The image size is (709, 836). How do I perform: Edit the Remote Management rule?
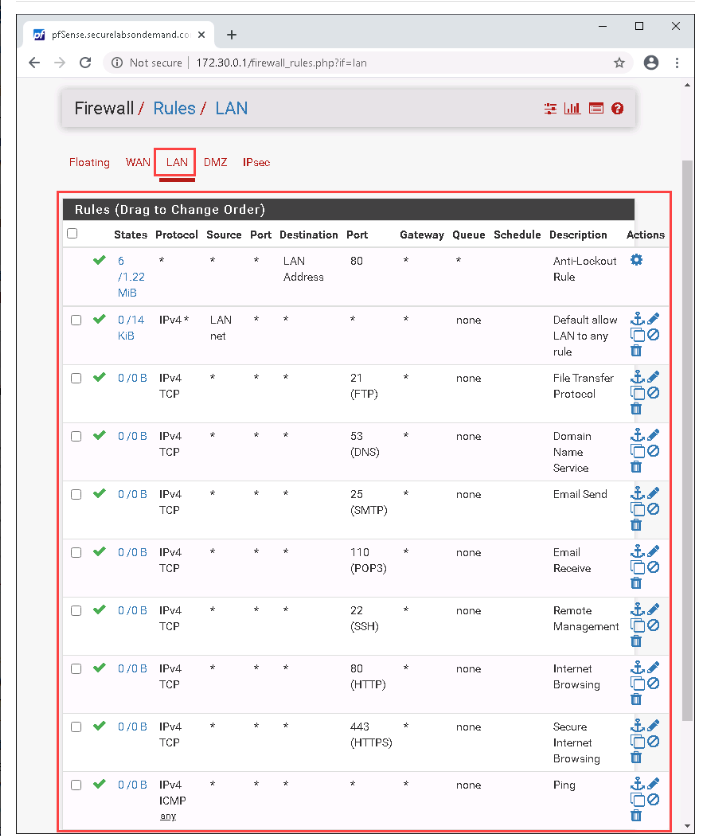(x=653, y=609)
